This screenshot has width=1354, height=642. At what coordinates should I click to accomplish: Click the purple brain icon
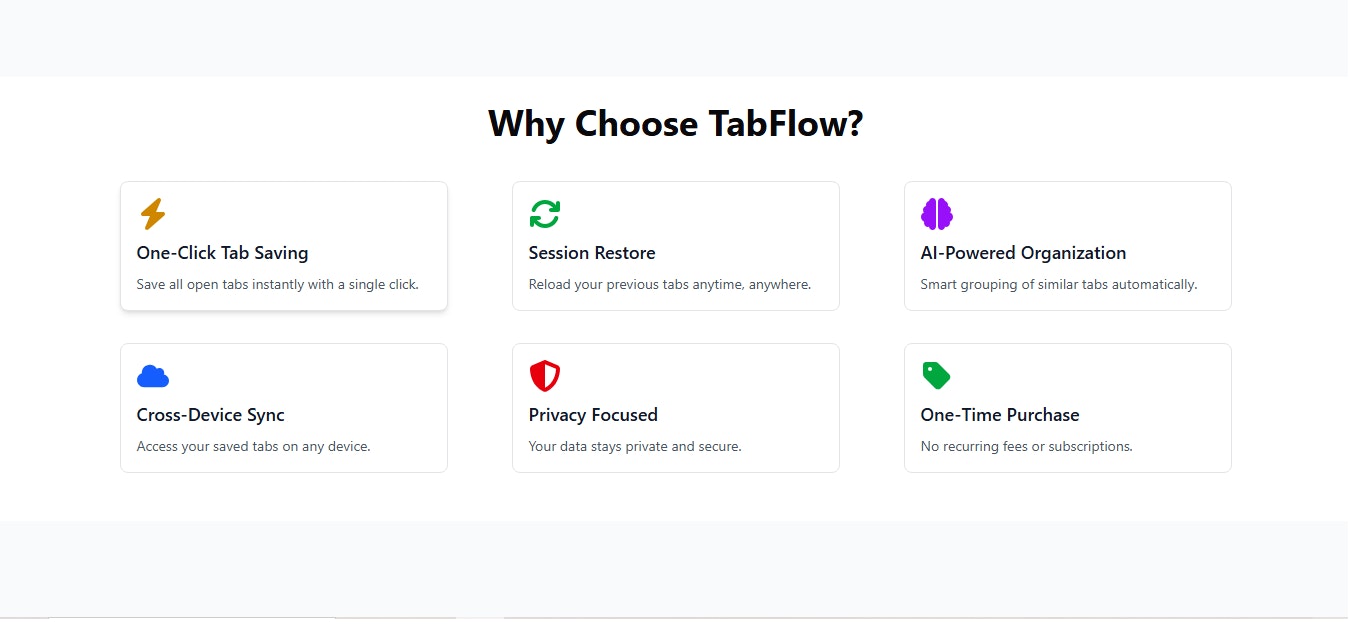pos(937,214)
